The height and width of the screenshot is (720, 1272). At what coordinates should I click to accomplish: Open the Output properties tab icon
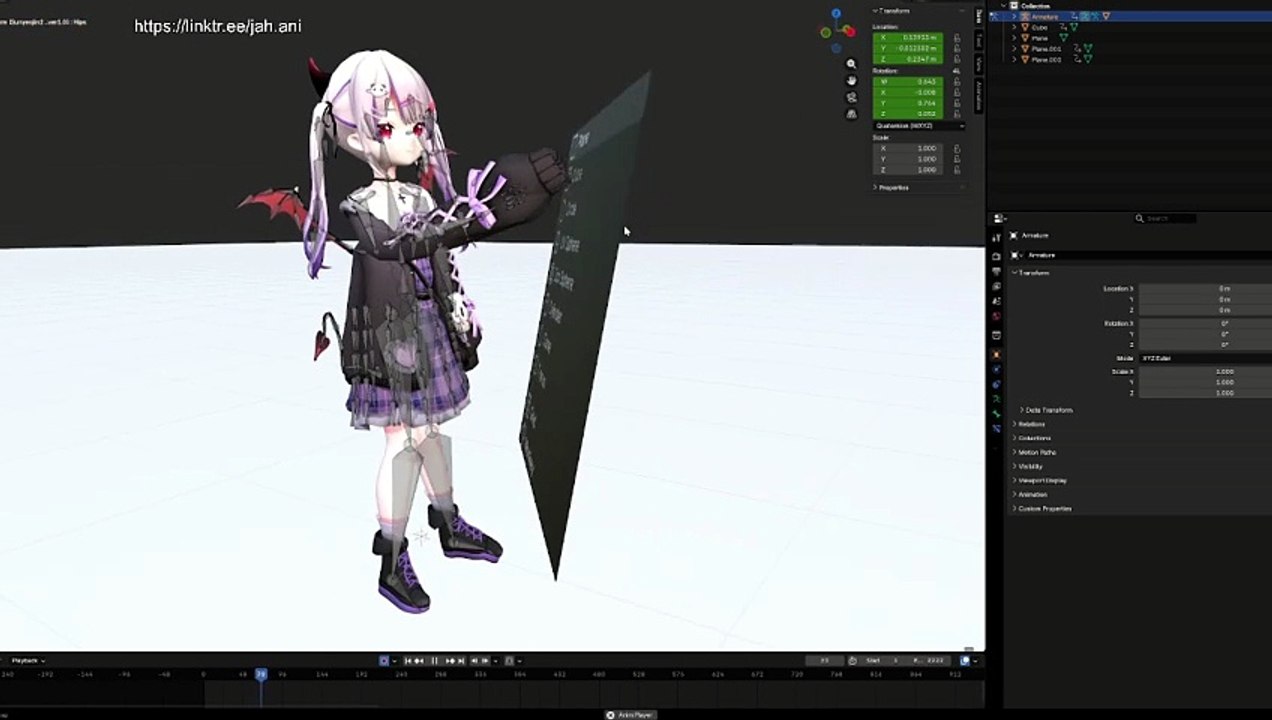coord(996,272)
